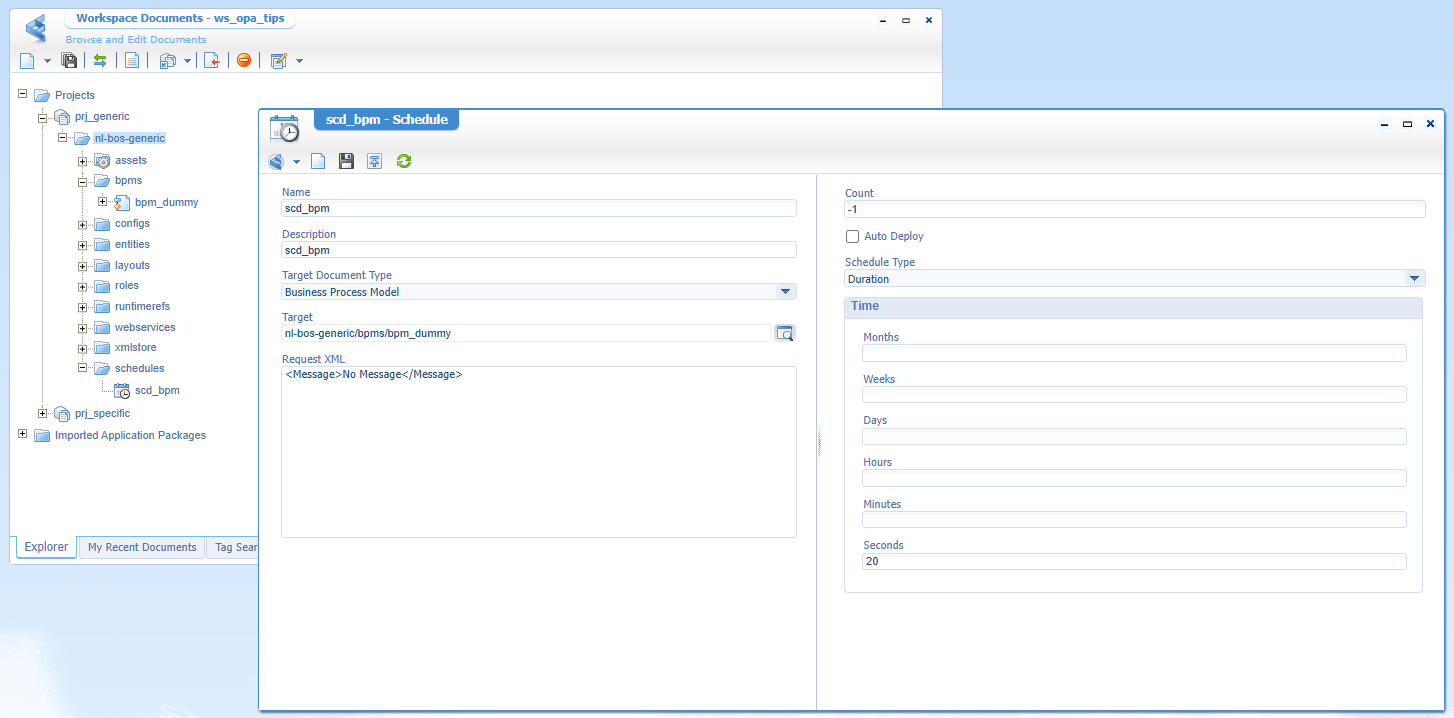Viewport: 1454px width, 718px height.
Task: Open the scd_bpm schedule in the tree
Action: point(157,391)
